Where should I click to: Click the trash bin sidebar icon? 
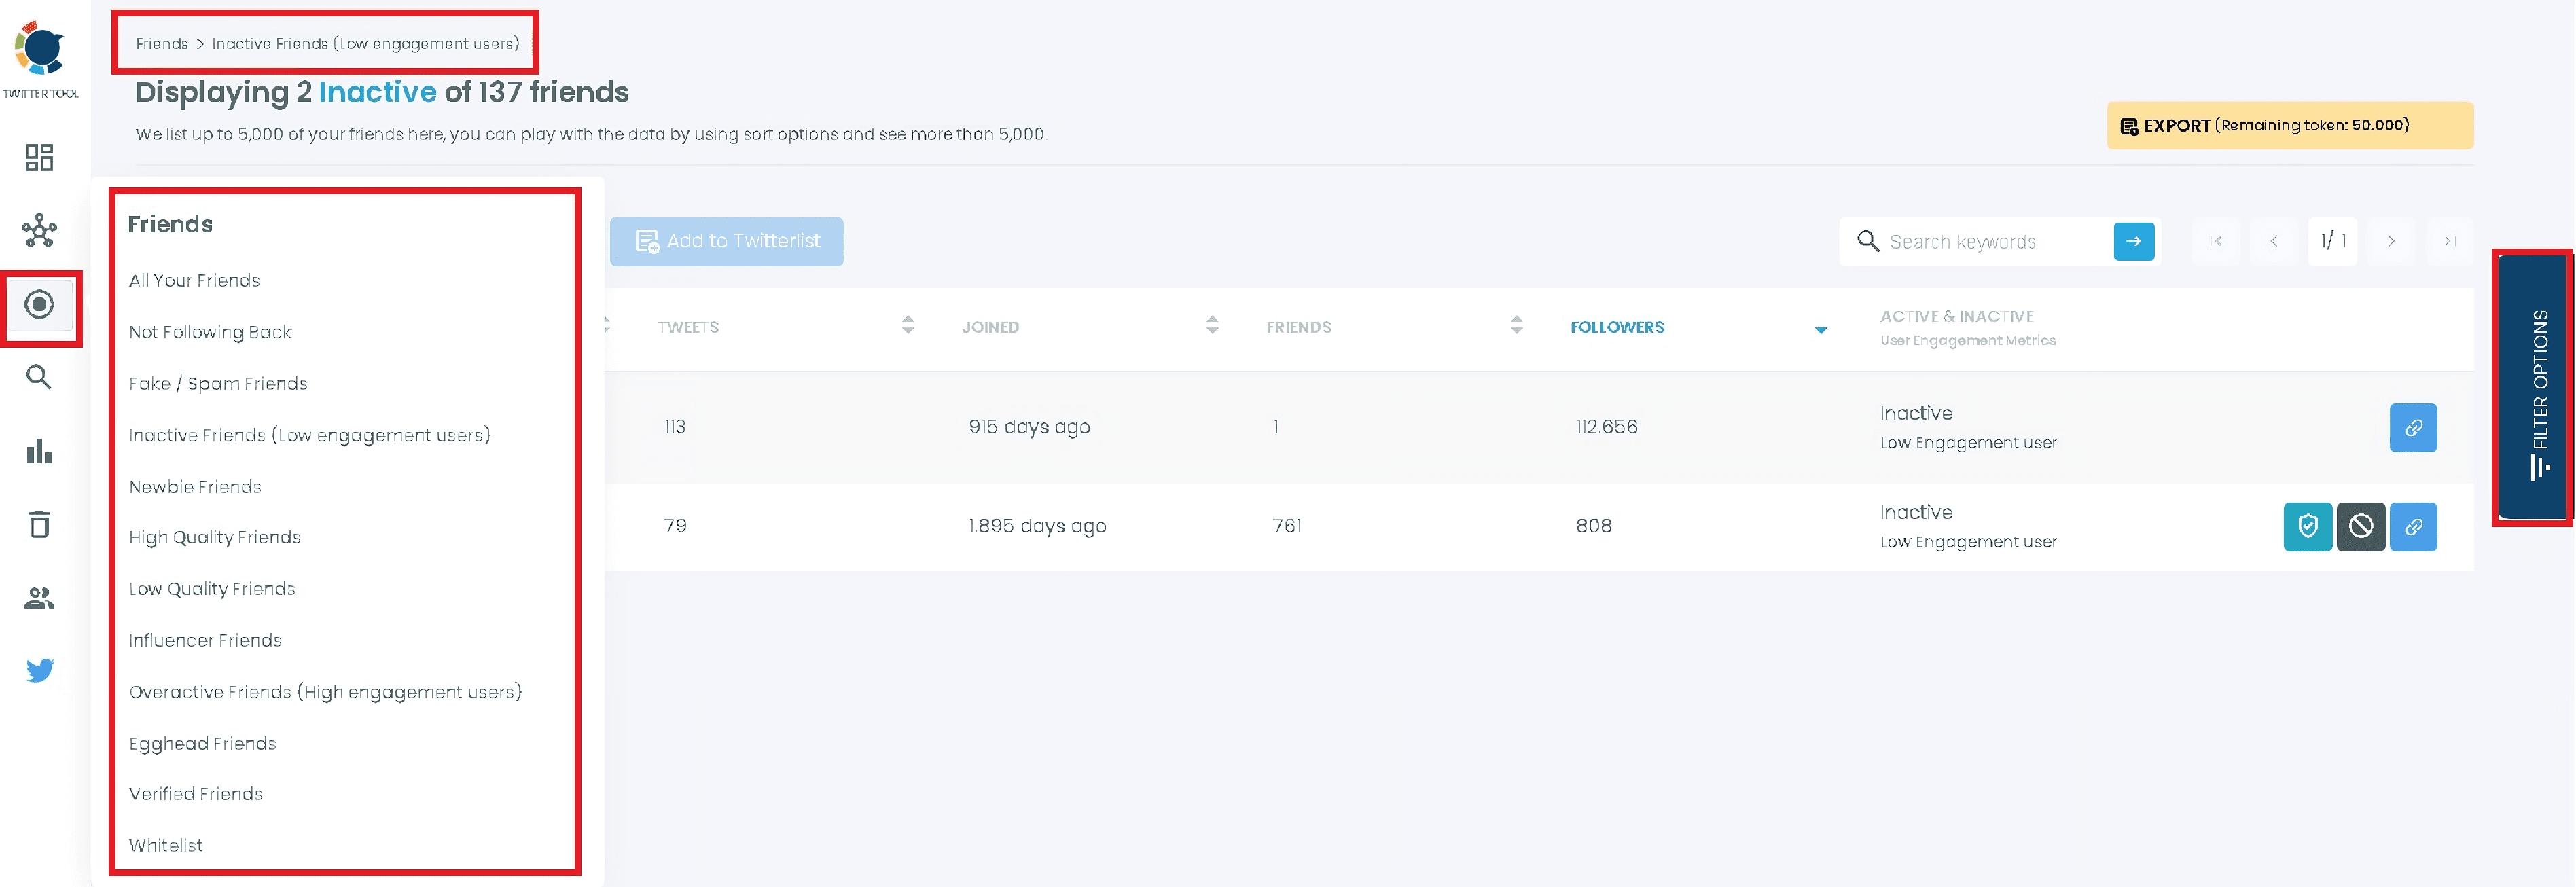click(39, 524)
